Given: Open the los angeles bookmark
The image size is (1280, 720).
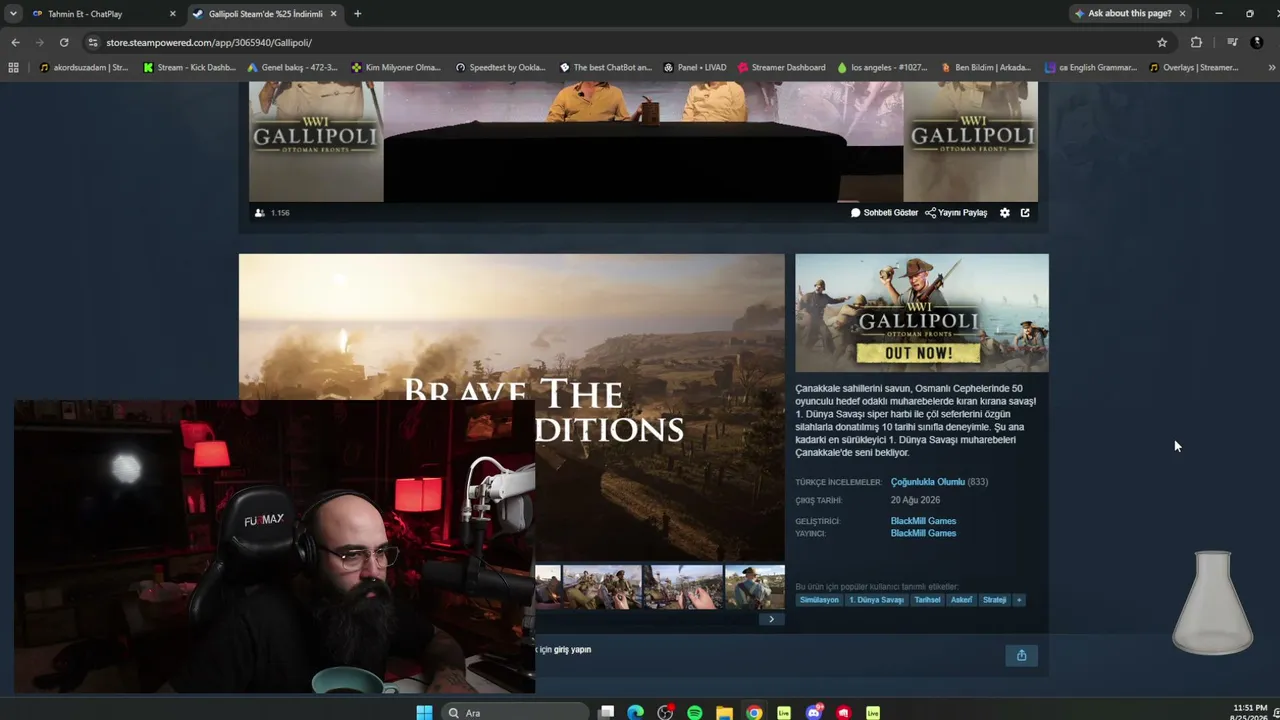Looking at the screenshot, I should (x=884, y=68).
